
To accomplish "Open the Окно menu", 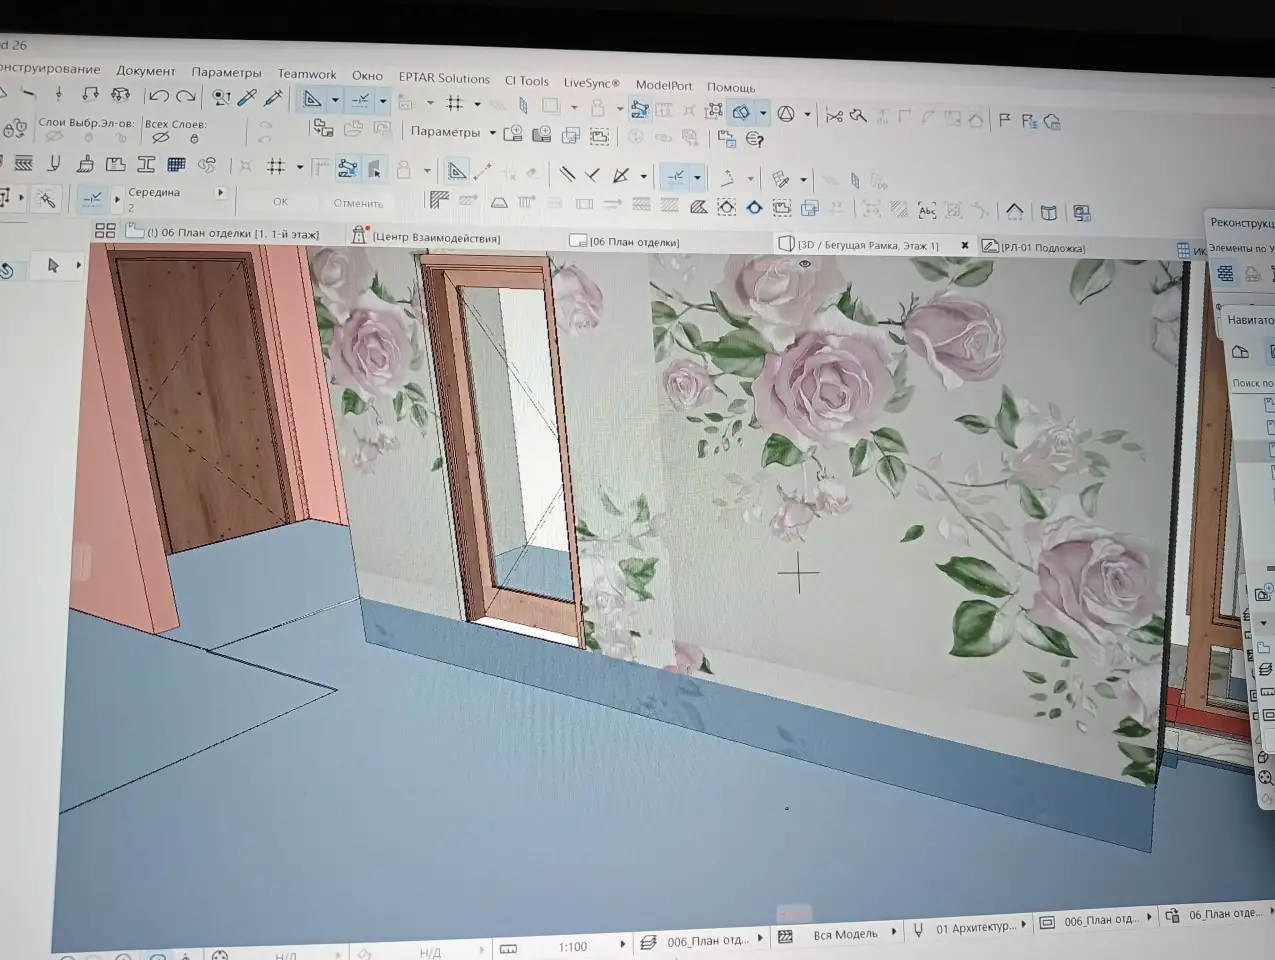I will [x=367, y=75].
